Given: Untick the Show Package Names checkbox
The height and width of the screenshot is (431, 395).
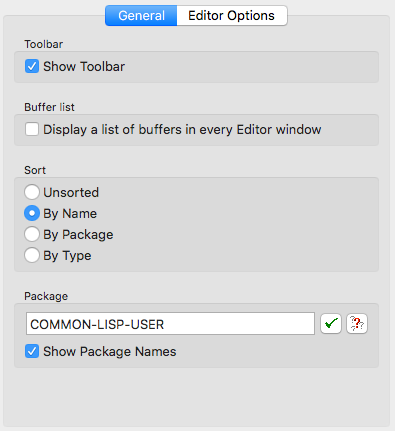Looking at the screenshot, I should point(32,351).
